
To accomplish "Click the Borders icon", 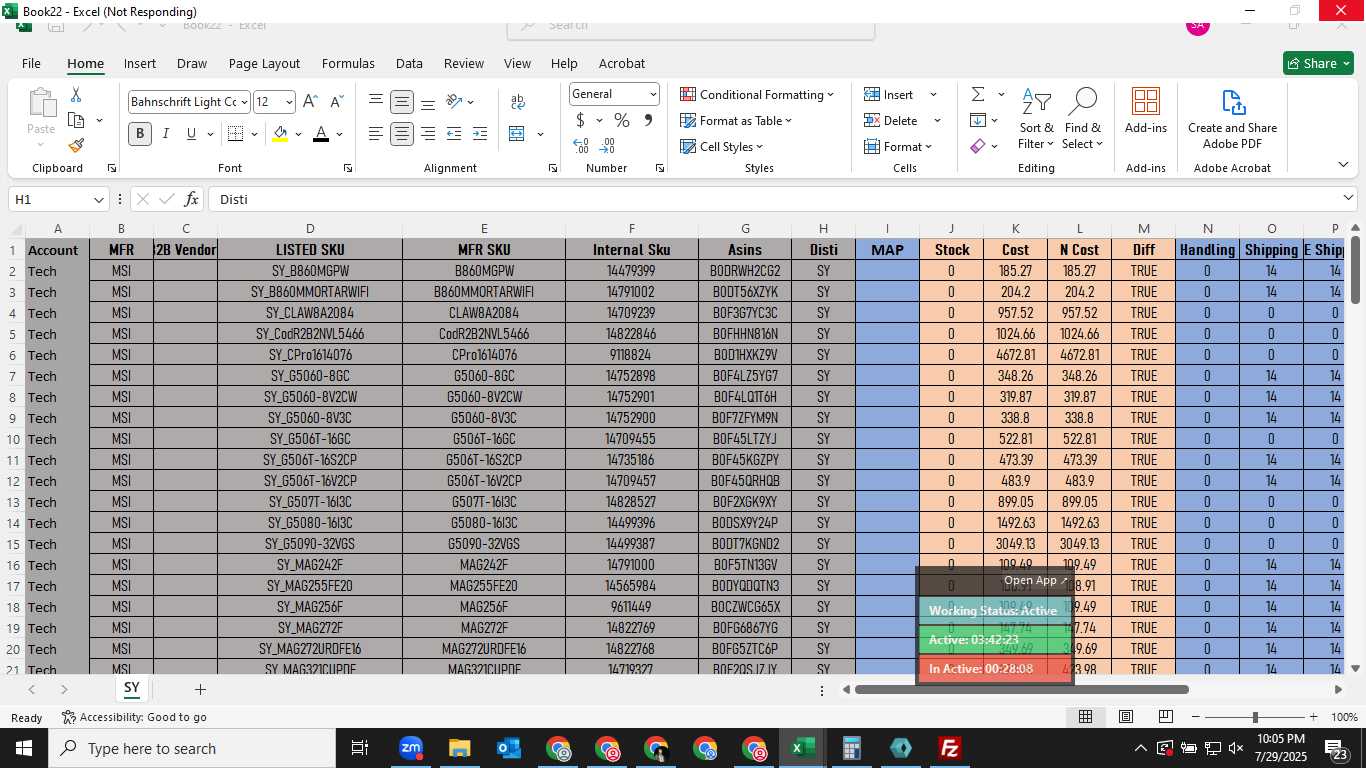I will pyautogui.click(x=235, y=133).
